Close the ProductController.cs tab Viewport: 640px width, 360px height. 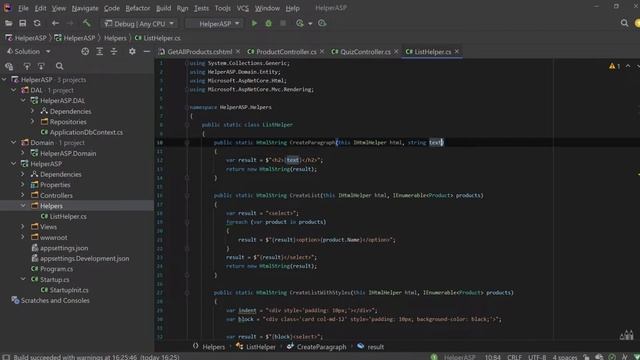pos(322,51)
